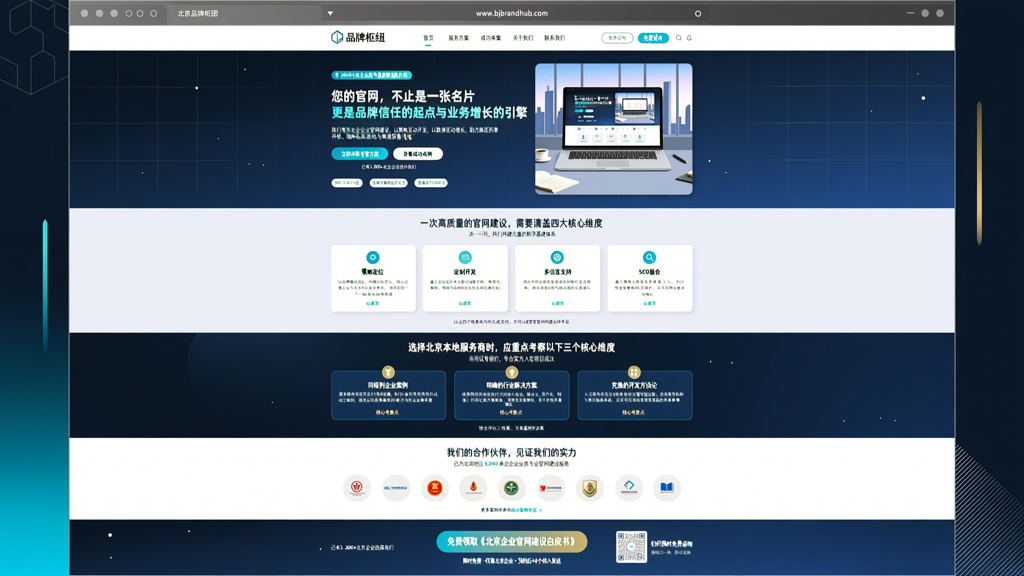Click the QR code in the footer banner
Screen dimensions: 1024x576
click(x=631, y=547)
